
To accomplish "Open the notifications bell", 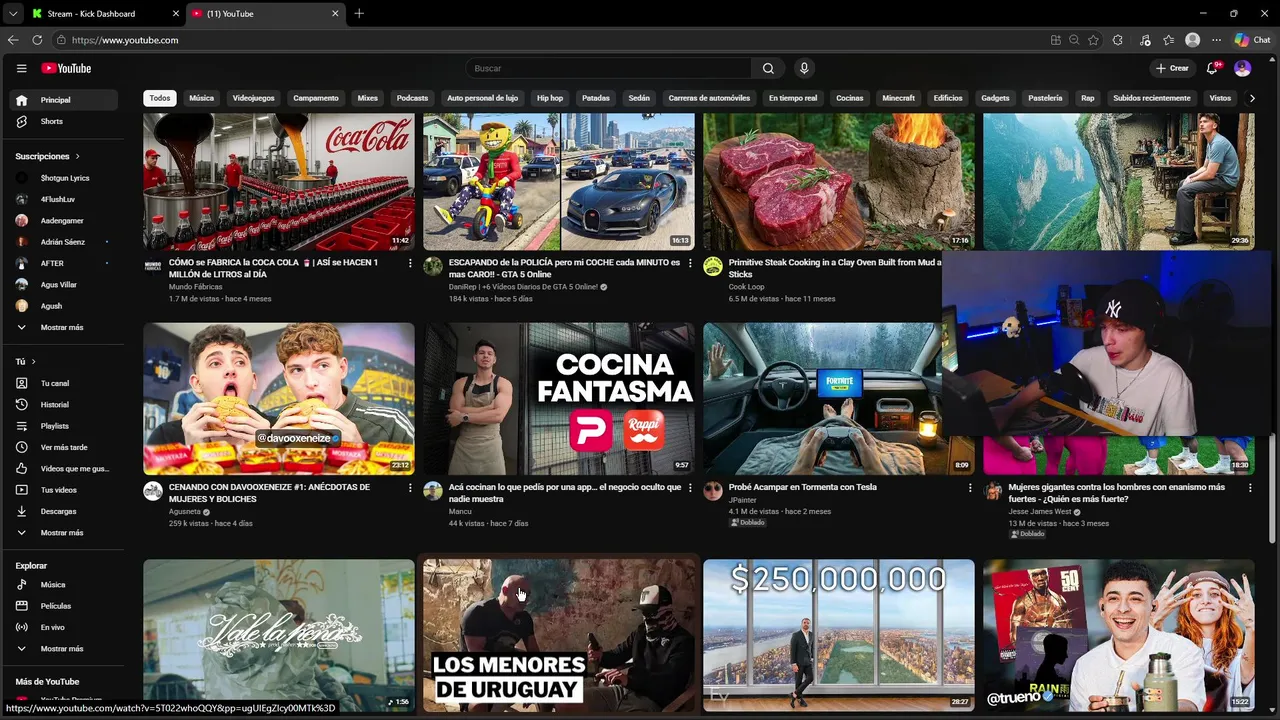I will 1212,68.
